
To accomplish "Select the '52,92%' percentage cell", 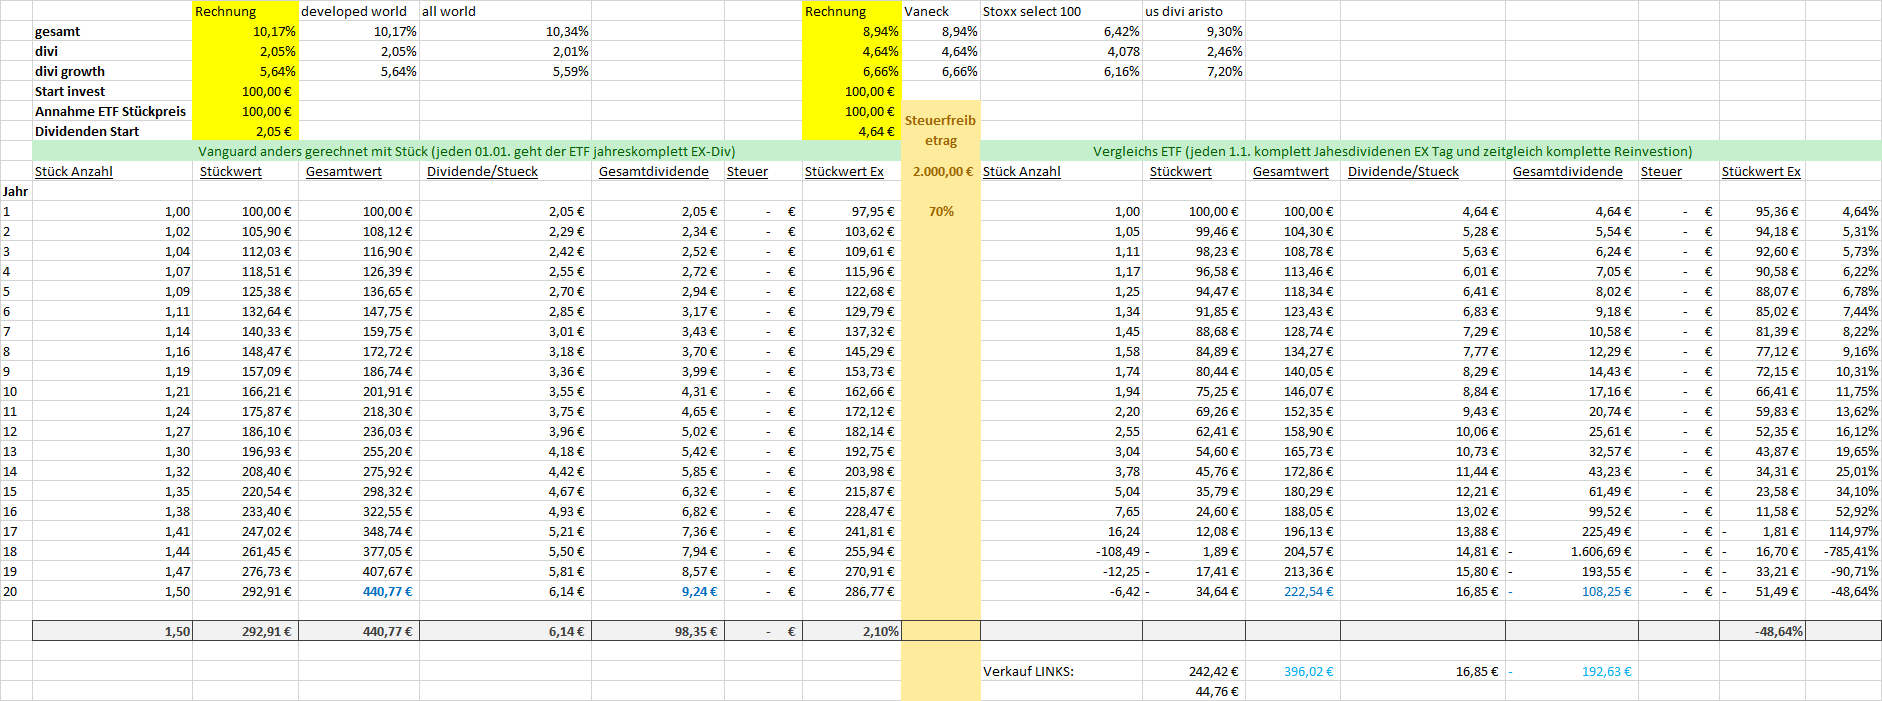I will tap(1843, 511).
